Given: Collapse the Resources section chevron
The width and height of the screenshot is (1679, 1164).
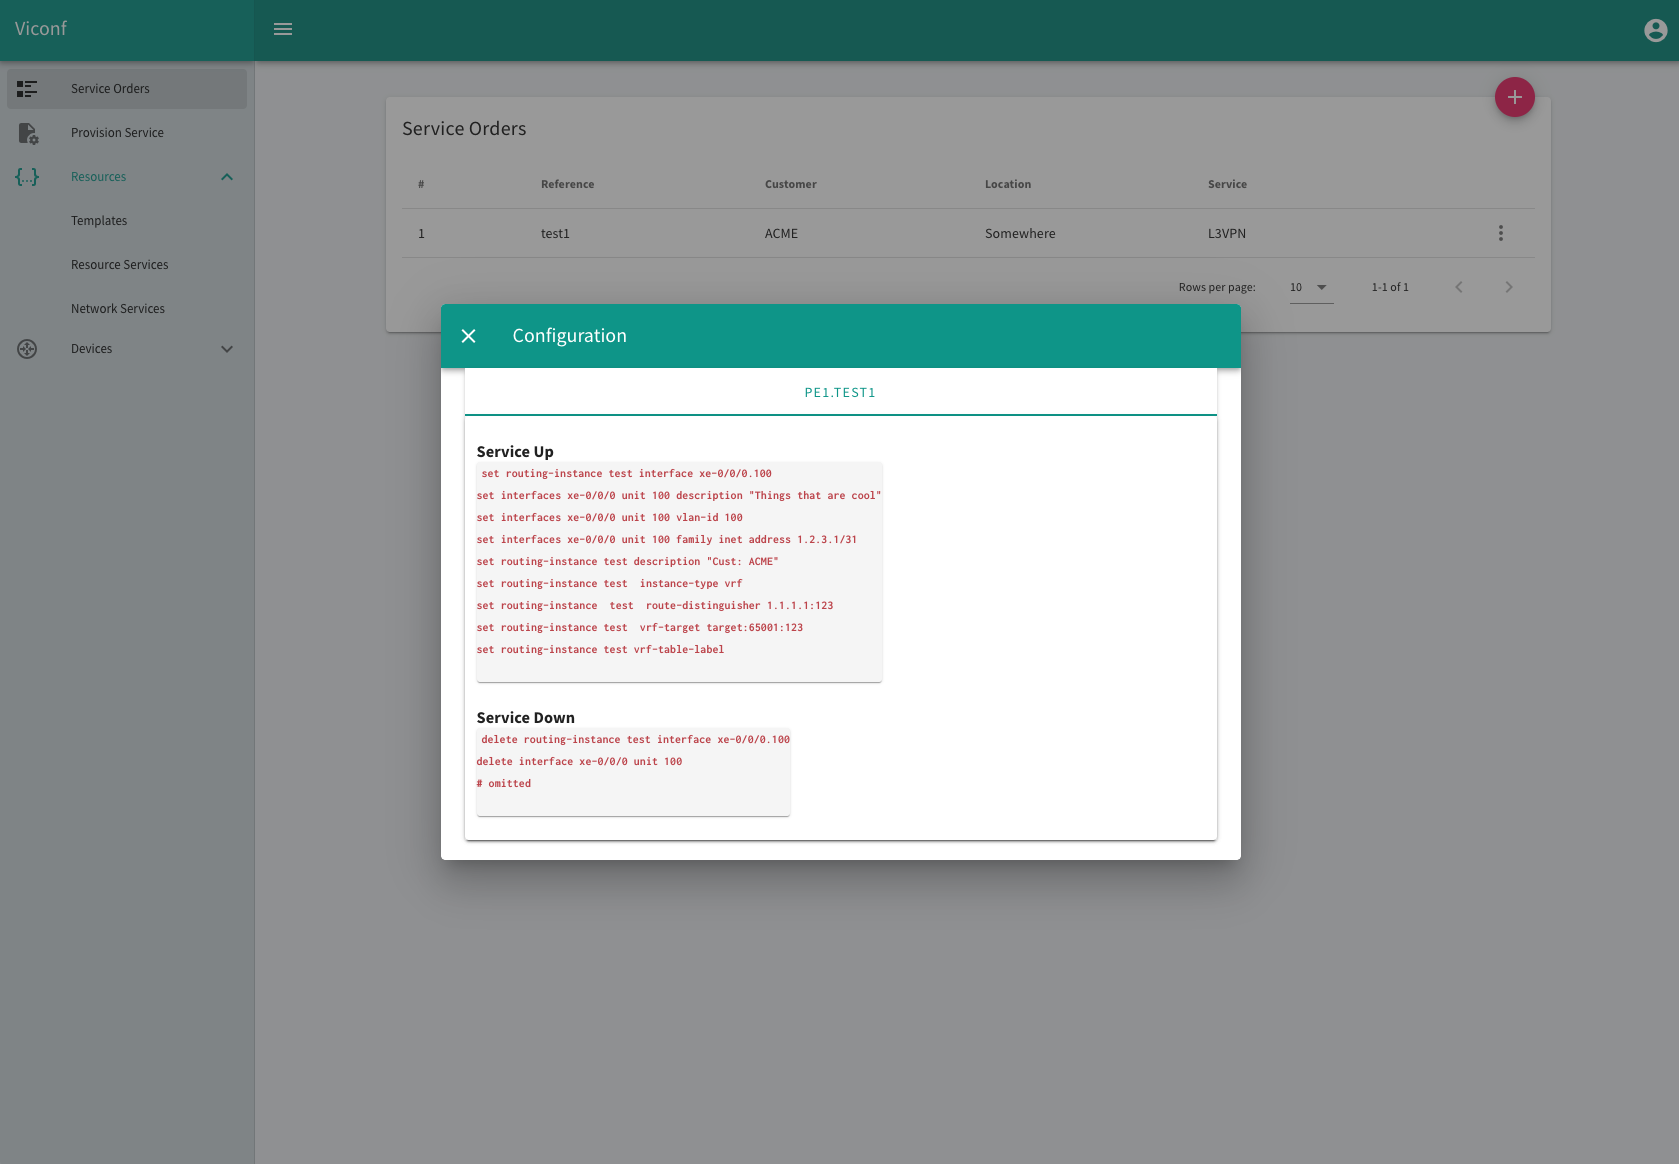Looking at the screenshot, I should point(227,177).
